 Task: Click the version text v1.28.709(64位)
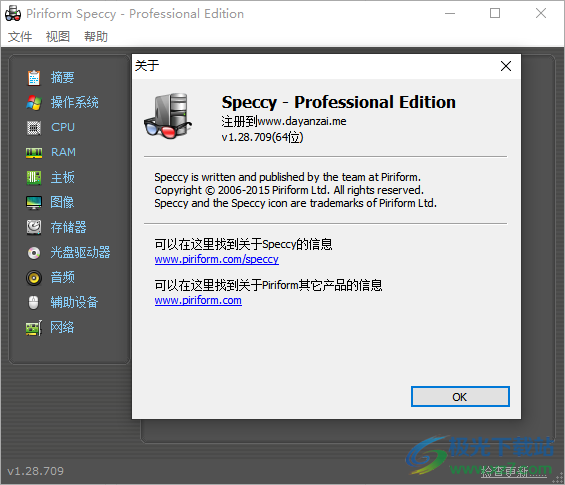(262, 137)
